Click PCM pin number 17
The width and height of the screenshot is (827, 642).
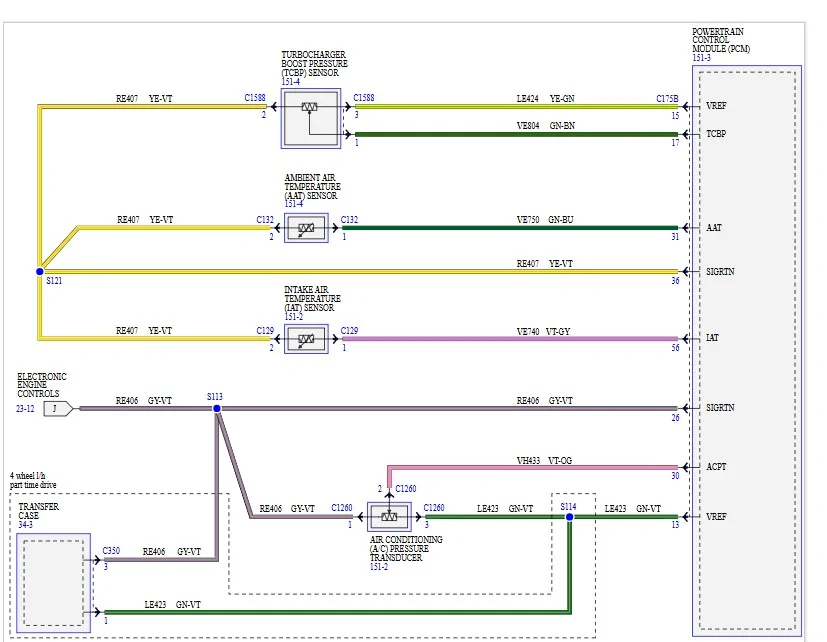[x=676, y=143]
